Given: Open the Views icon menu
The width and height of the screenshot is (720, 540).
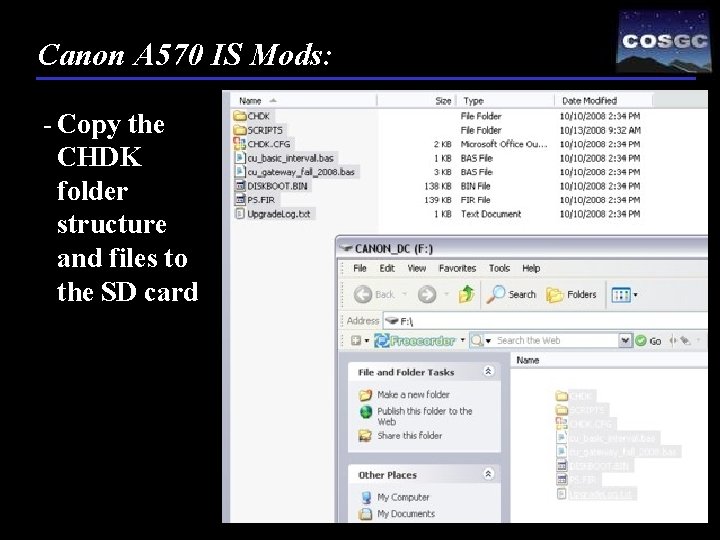Looking at the screenshot, I should click(x=621, y=295).
